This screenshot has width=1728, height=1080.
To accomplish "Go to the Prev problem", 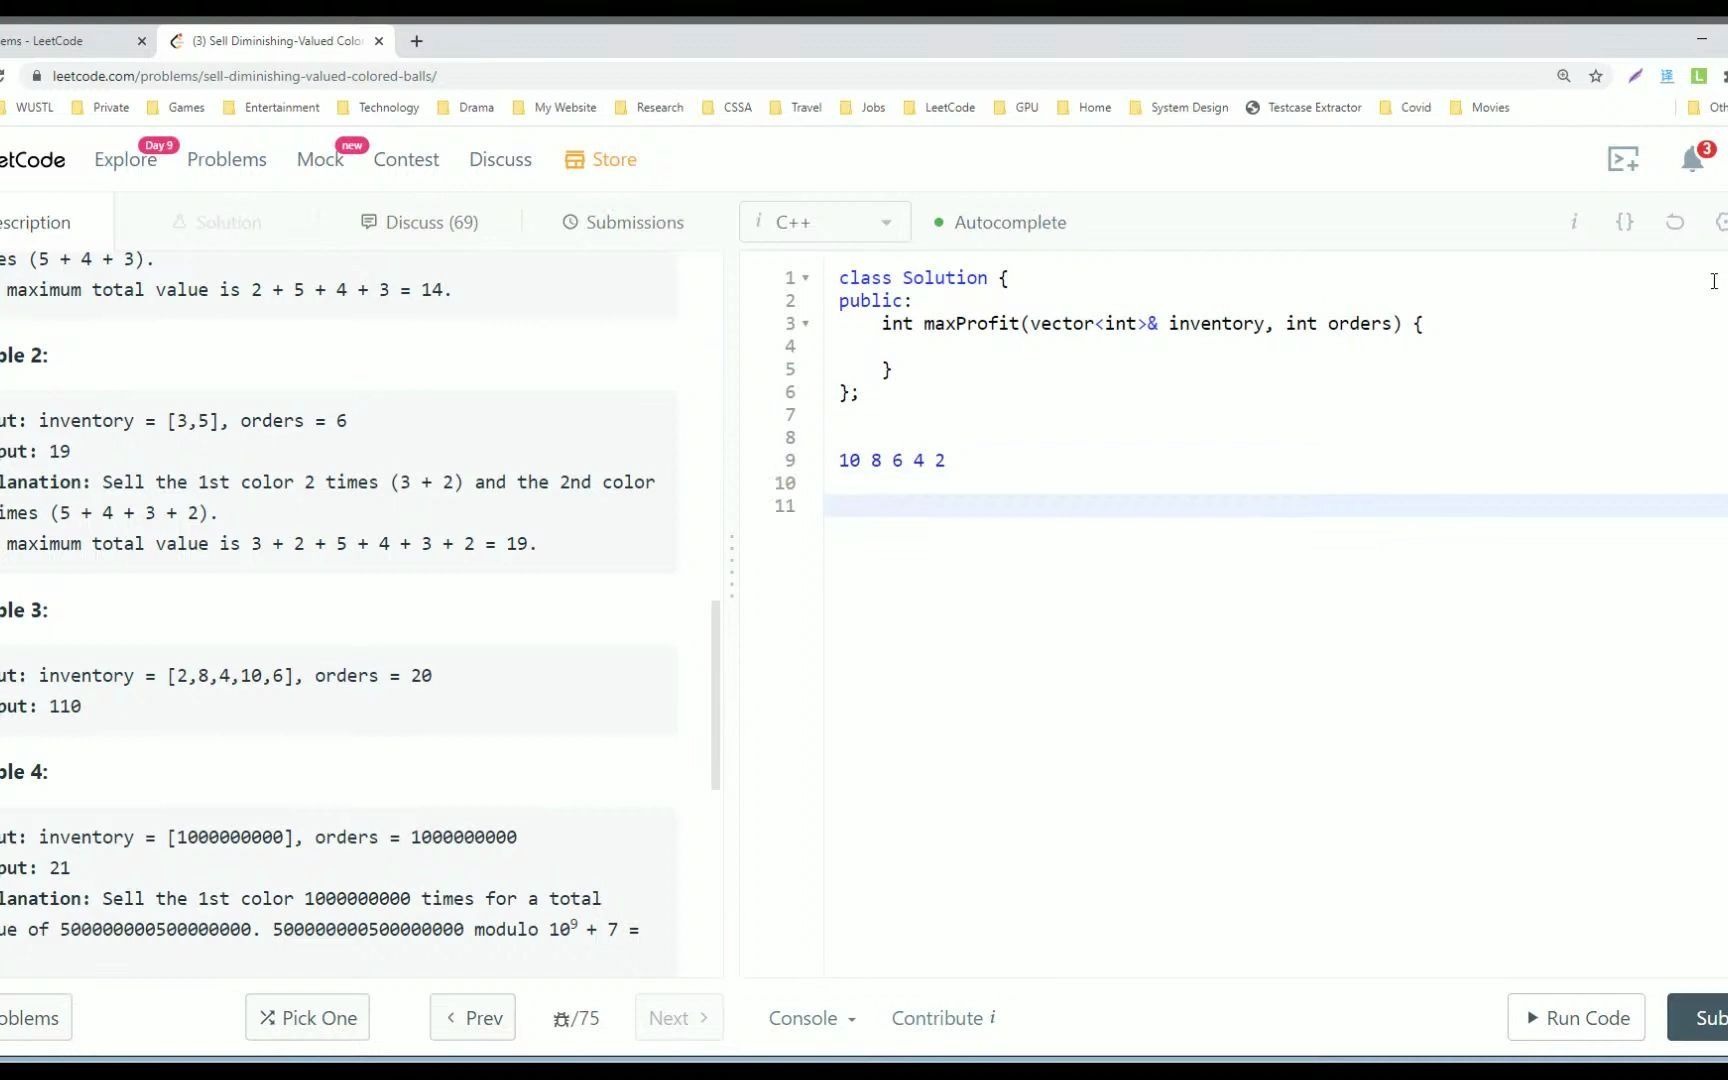I will point(473,1017).
